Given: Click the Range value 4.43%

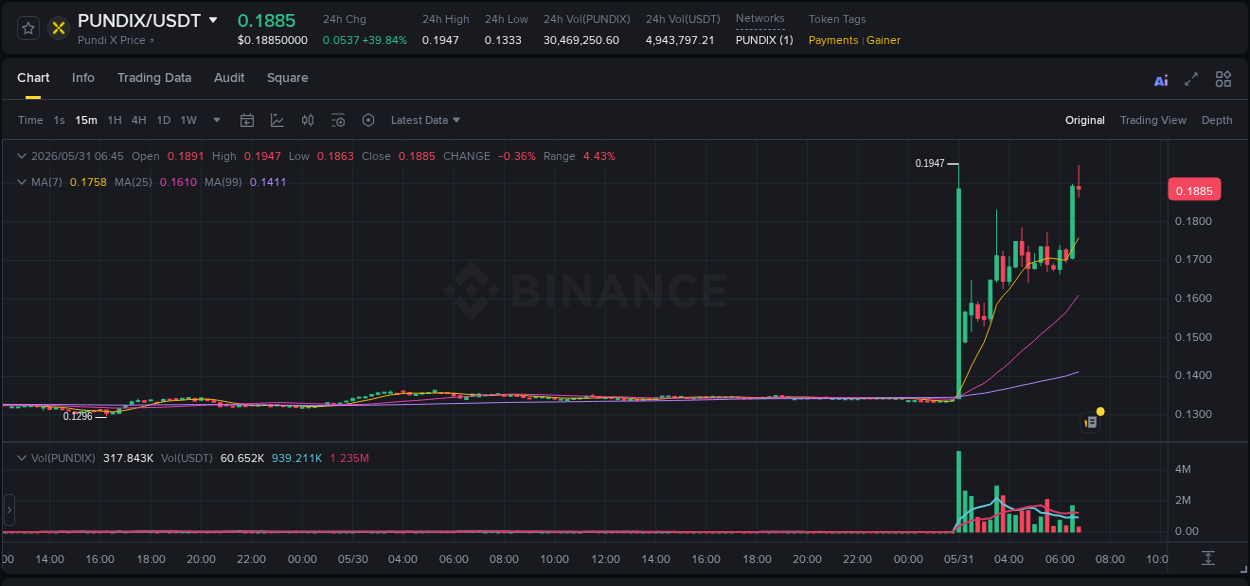Looking at the screenshot, I should [599, 156].
